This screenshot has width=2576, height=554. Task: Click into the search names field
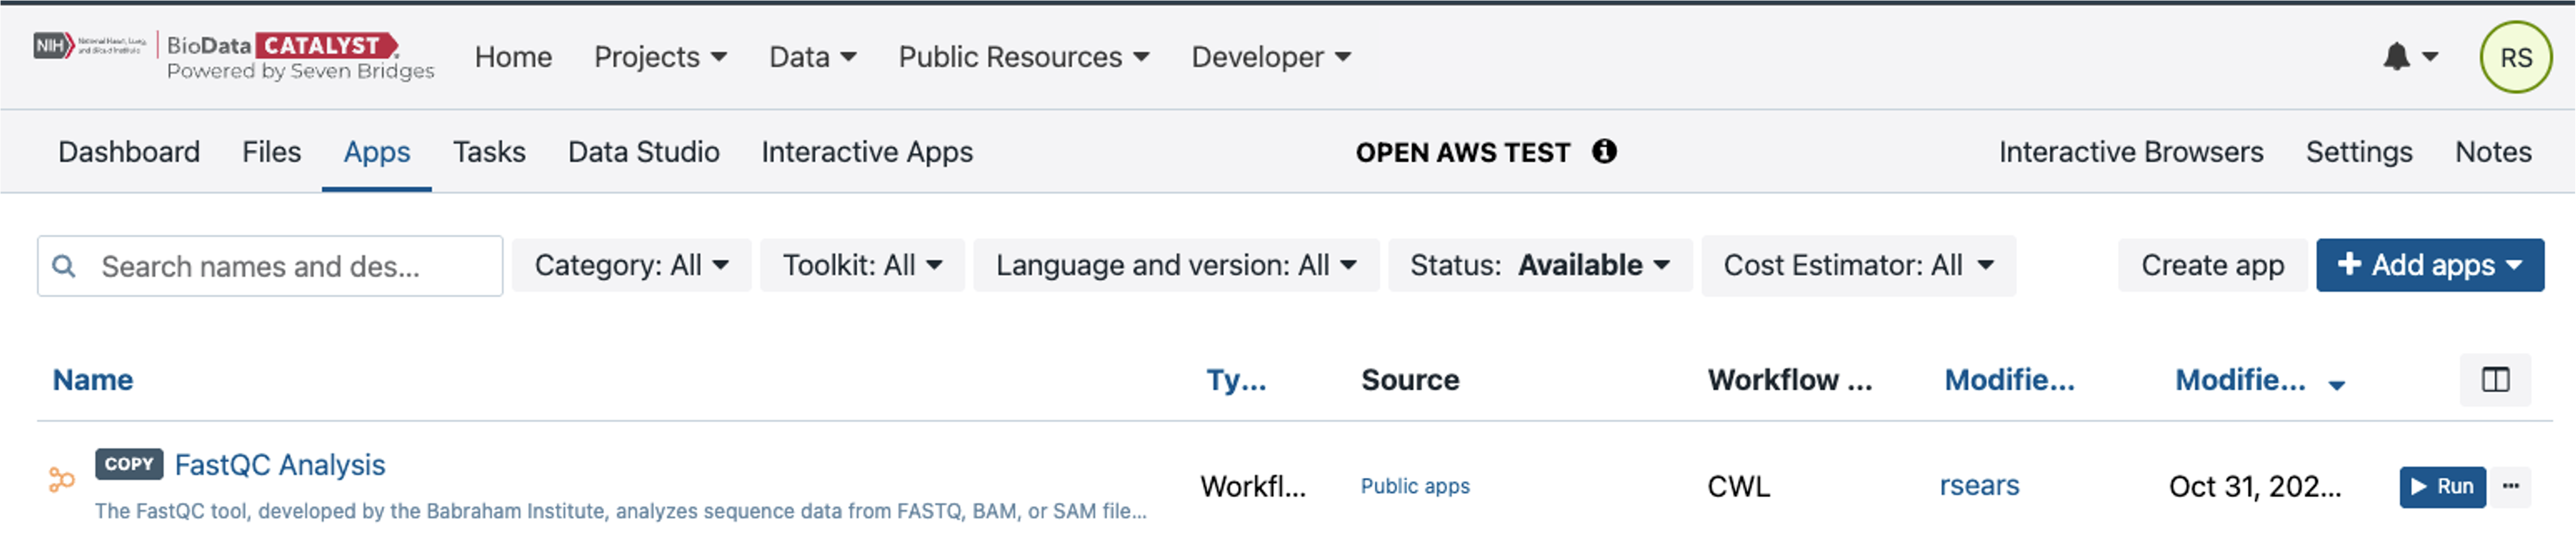290,266
